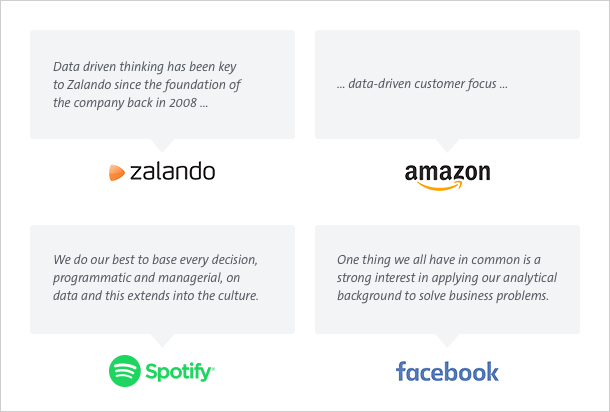Click the Zalando wordmark text
Screen dimensions: 610x412
[172, 171]
